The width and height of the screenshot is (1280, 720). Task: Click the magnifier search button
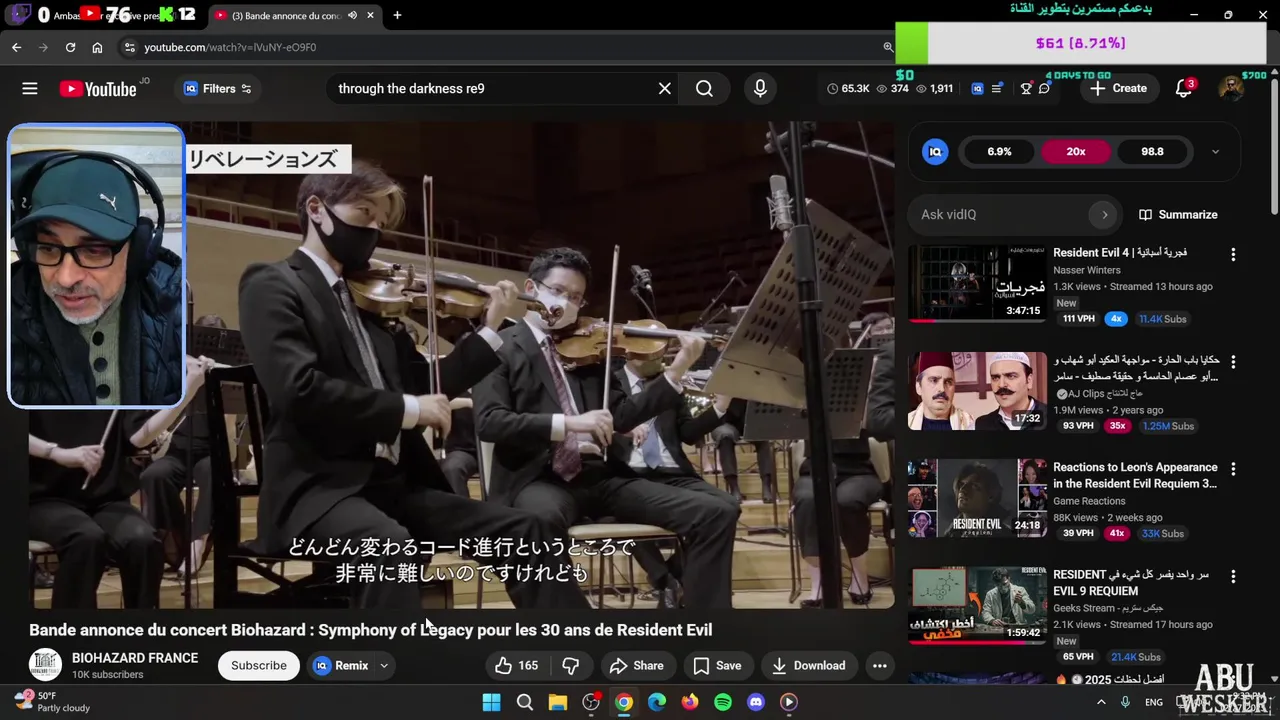coord(705,89)
